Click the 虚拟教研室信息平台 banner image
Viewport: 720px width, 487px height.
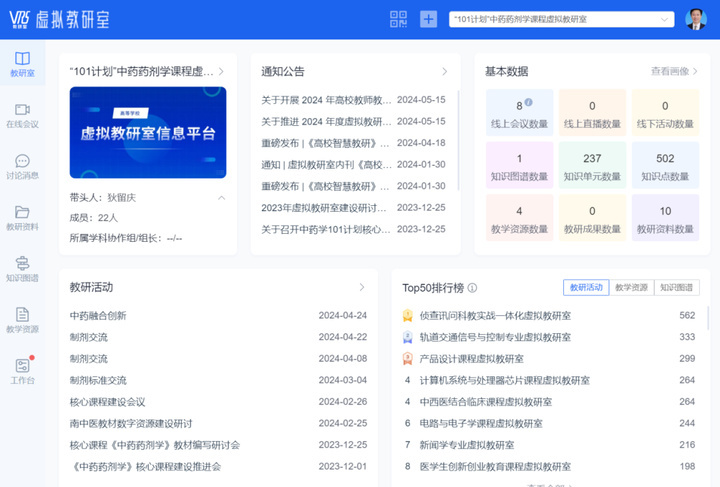click(x=148, y=133)
